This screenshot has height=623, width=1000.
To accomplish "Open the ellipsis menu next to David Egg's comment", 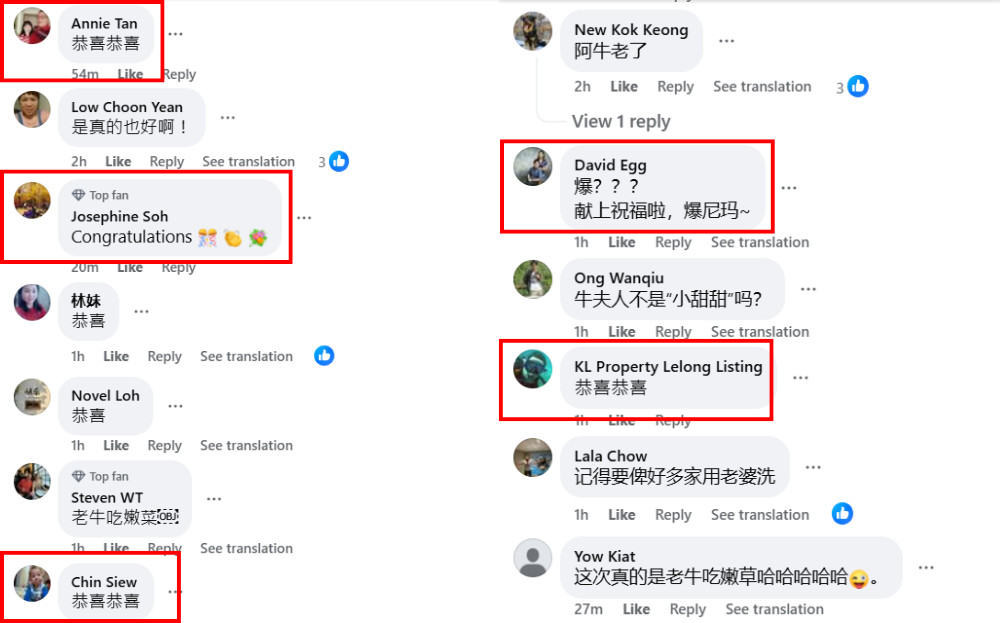I will pos(789,188).
